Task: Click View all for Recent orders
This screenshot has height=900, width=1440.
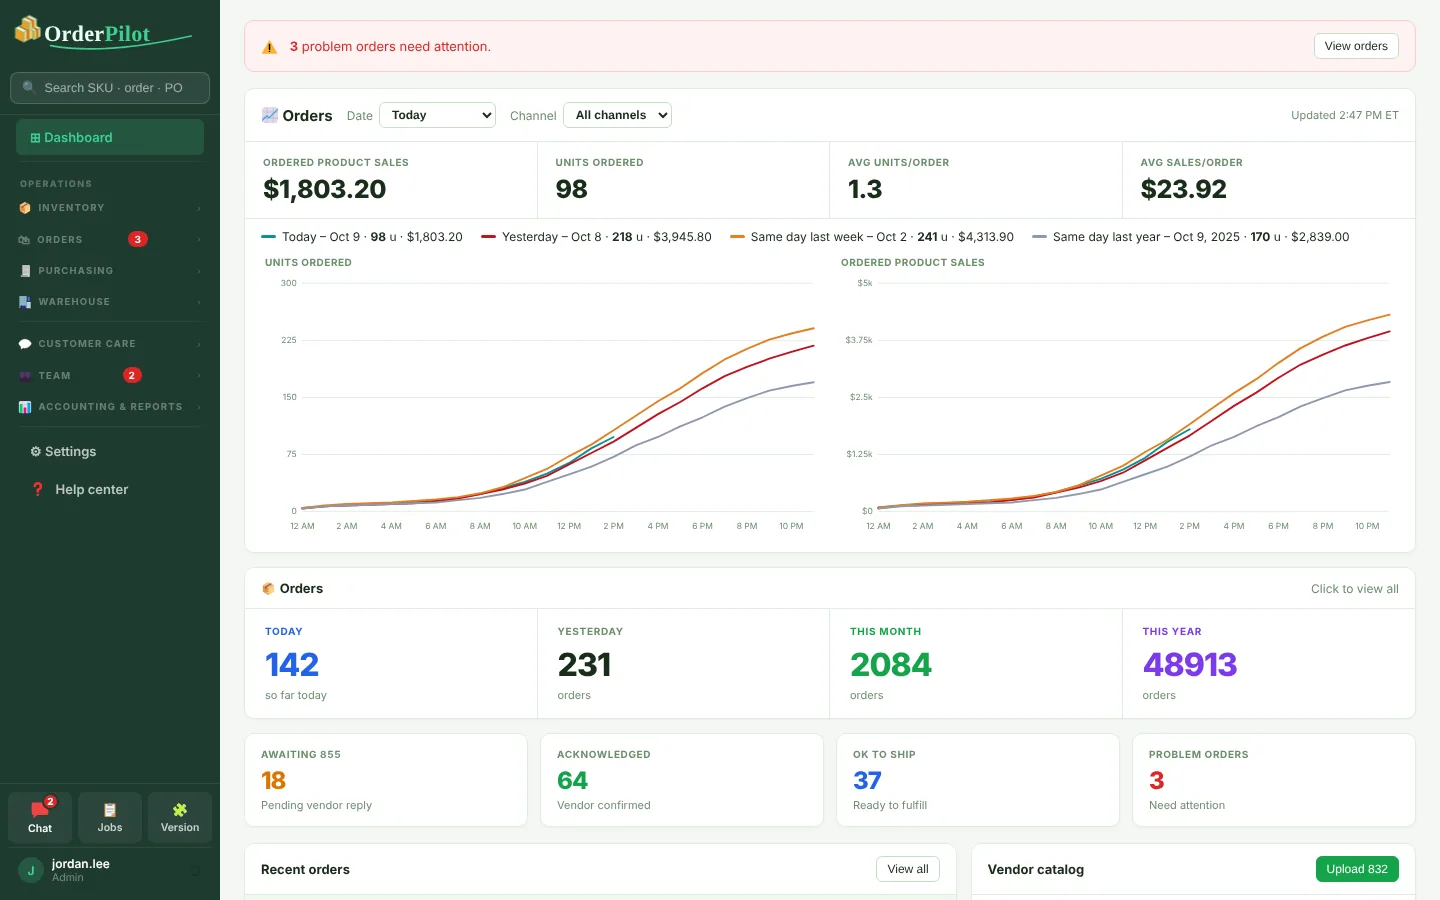Action: pos(908,869)
